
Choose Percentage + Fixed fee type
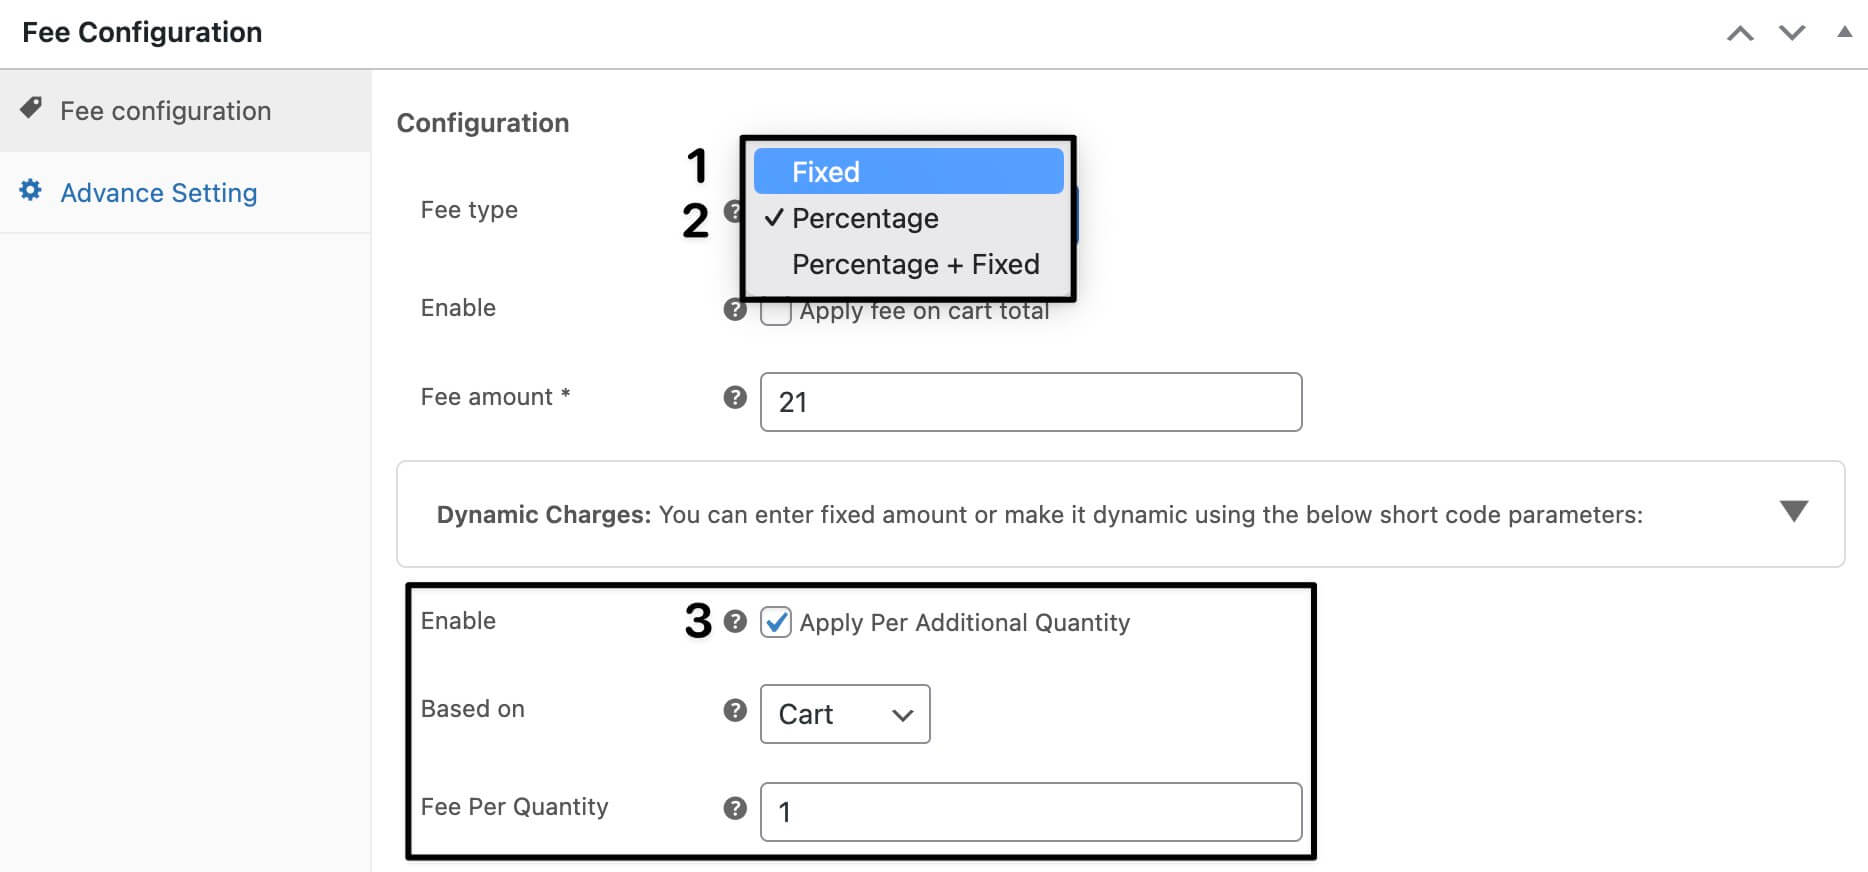point(915,264)
